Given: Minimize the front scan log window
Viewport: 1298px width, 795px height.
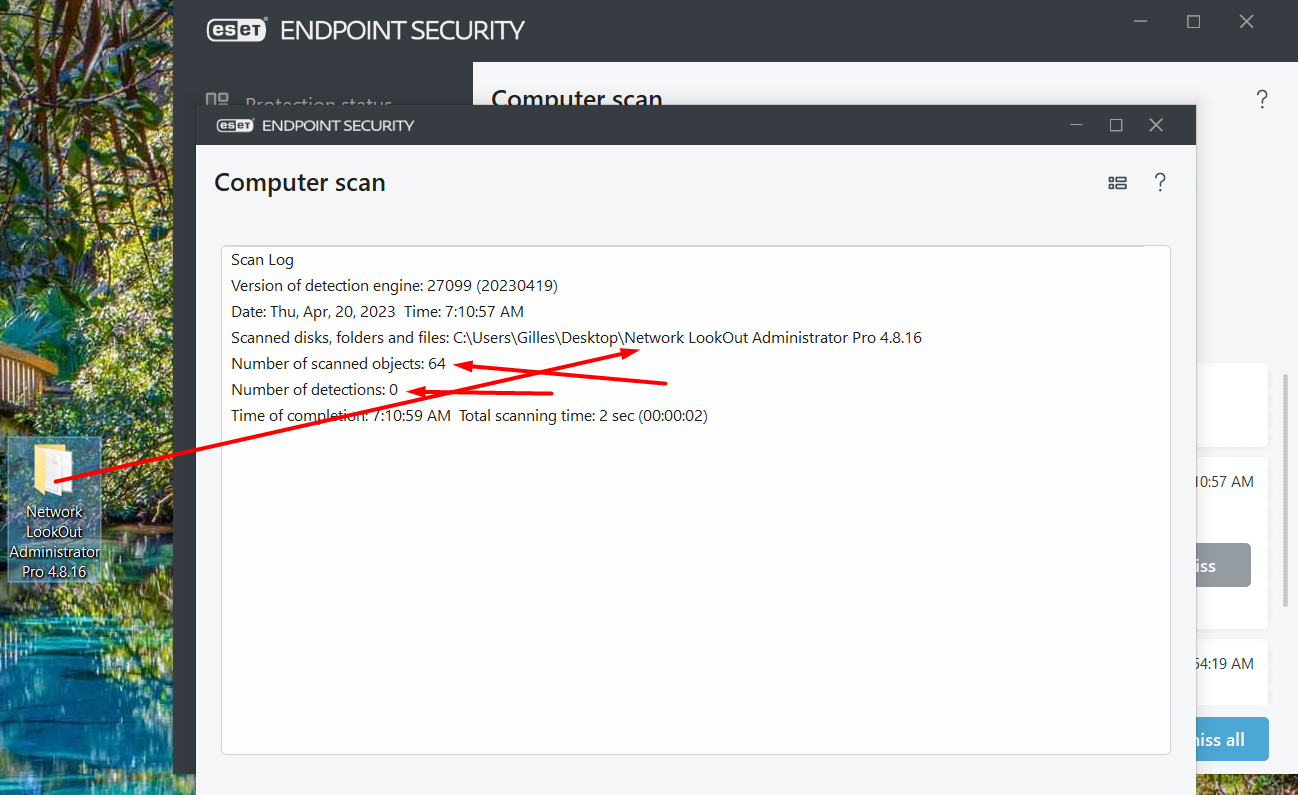Looking at the screenshot, I should pyautogui.click(x=1076, y=125).
